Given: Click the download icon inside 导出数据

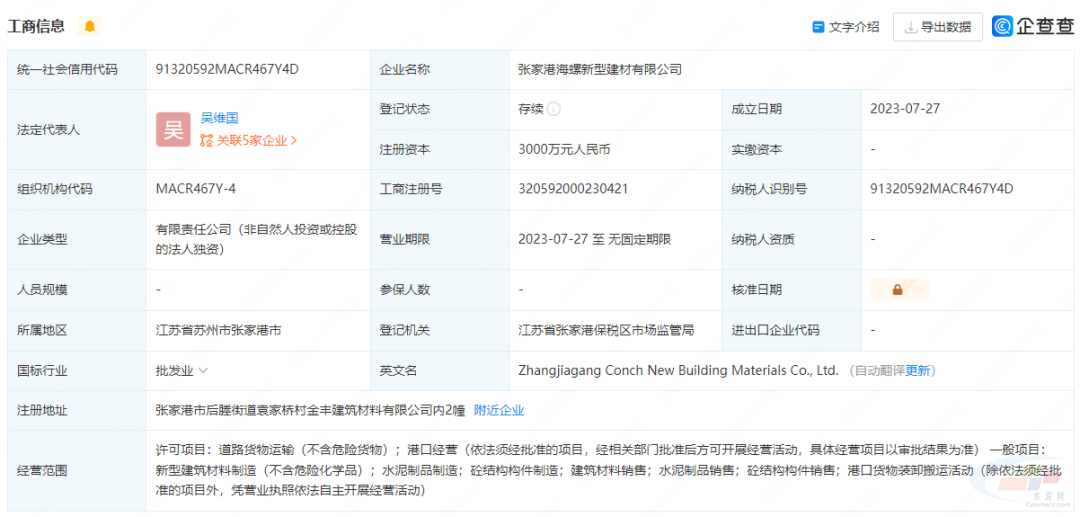Looking at the screenshot, I should 910,27.
